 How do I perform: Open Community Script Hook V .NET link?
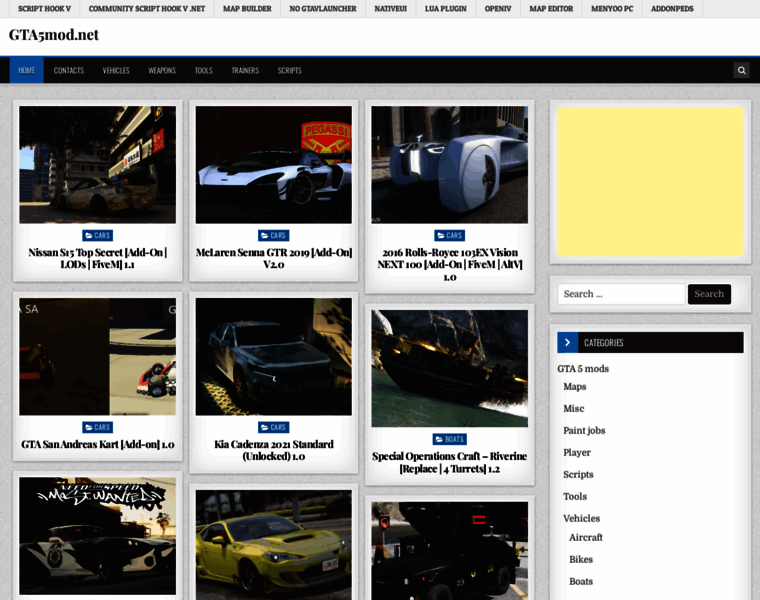147,9
